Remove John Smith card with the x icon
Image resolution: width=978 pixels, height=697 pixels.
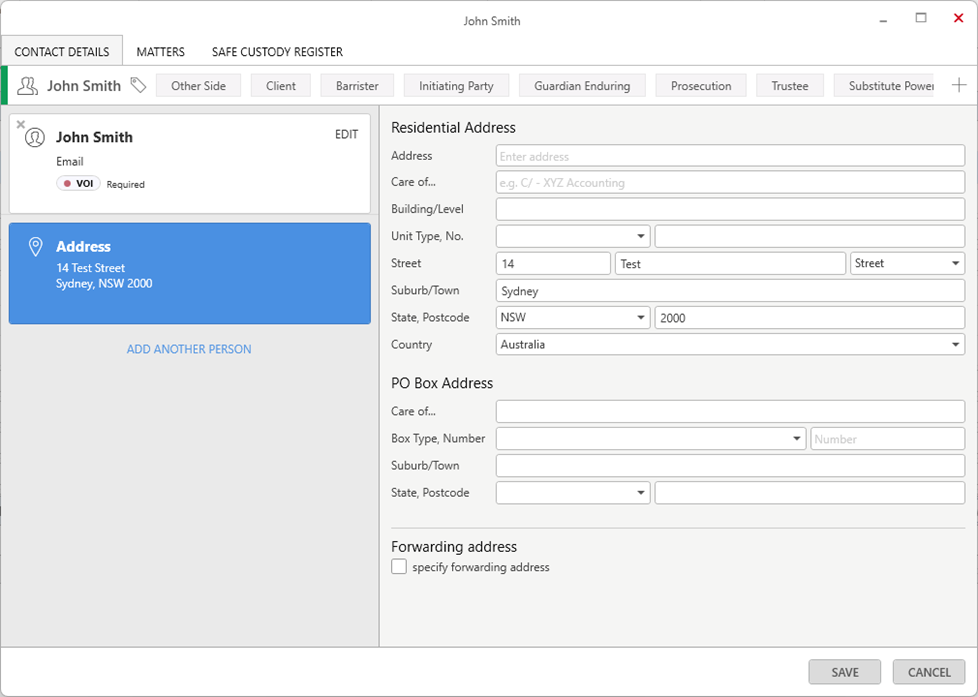click(x=21, y=124)
